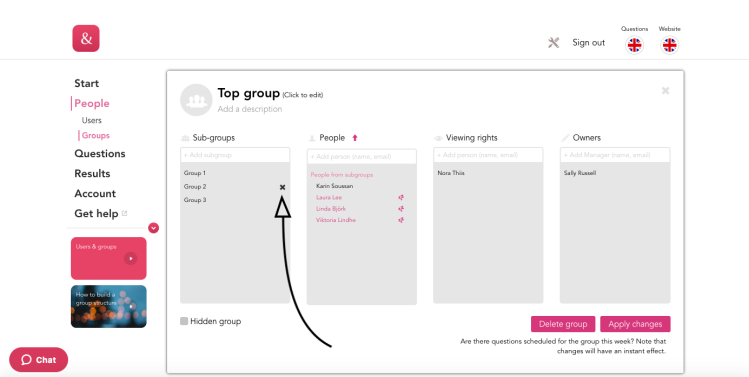749x377 pixels.
Task: Click the move icon beside Laura Lee
Action: [x=401, y=197]
